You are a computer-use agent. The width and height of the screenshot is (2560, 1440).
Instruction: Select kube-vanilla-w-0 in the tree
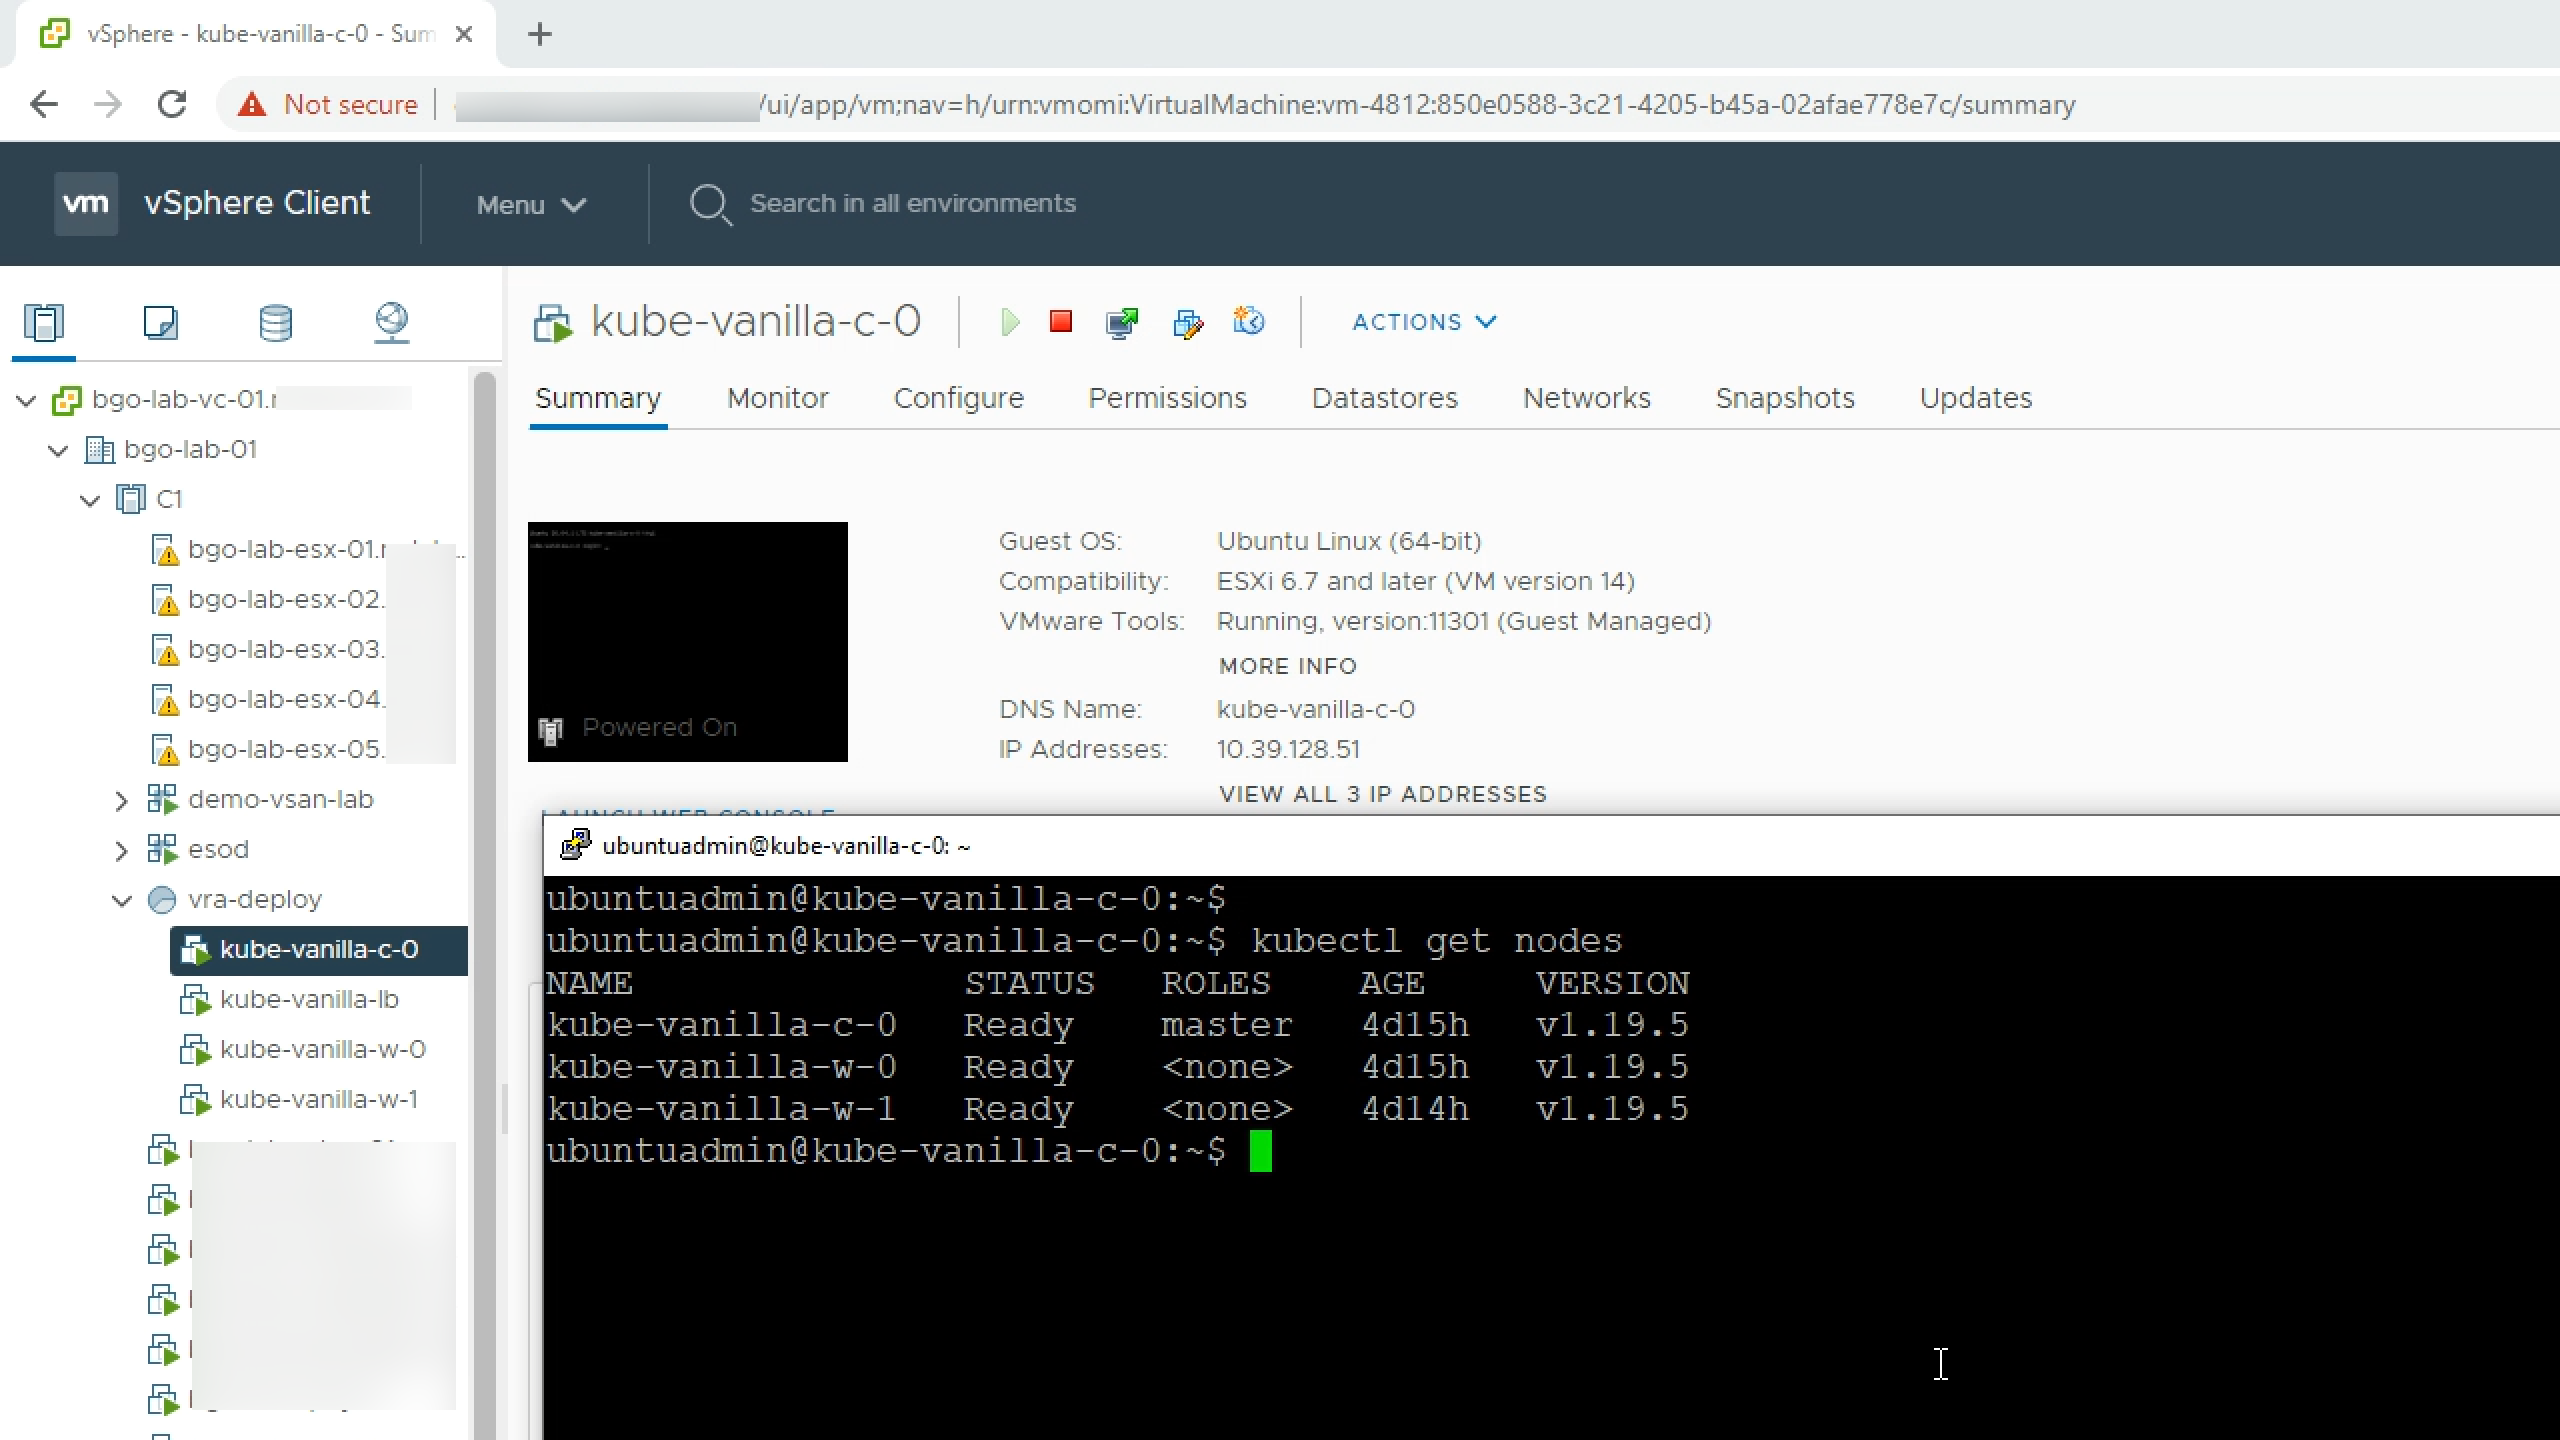(322, 1050)
